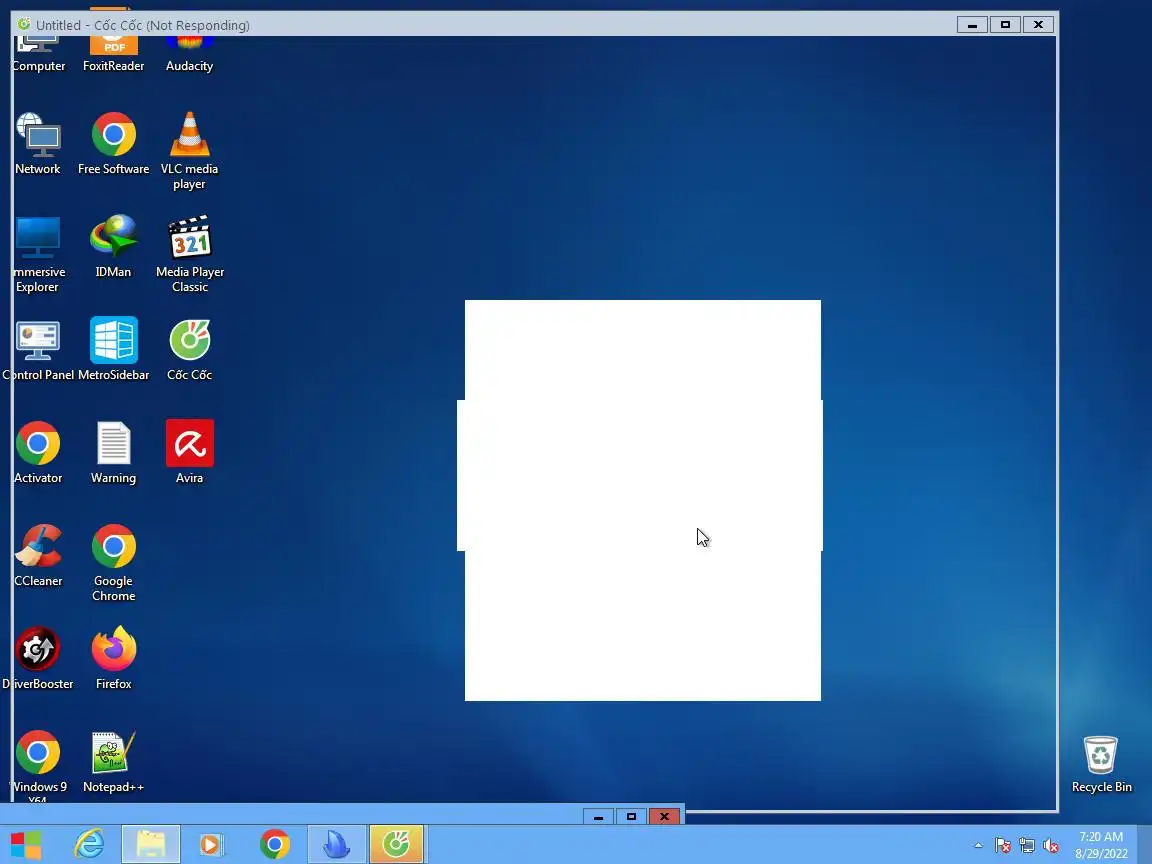Launch VLC media player shortcut
This screenshot has width=1152, height=864.
click(x=190, y=151)
